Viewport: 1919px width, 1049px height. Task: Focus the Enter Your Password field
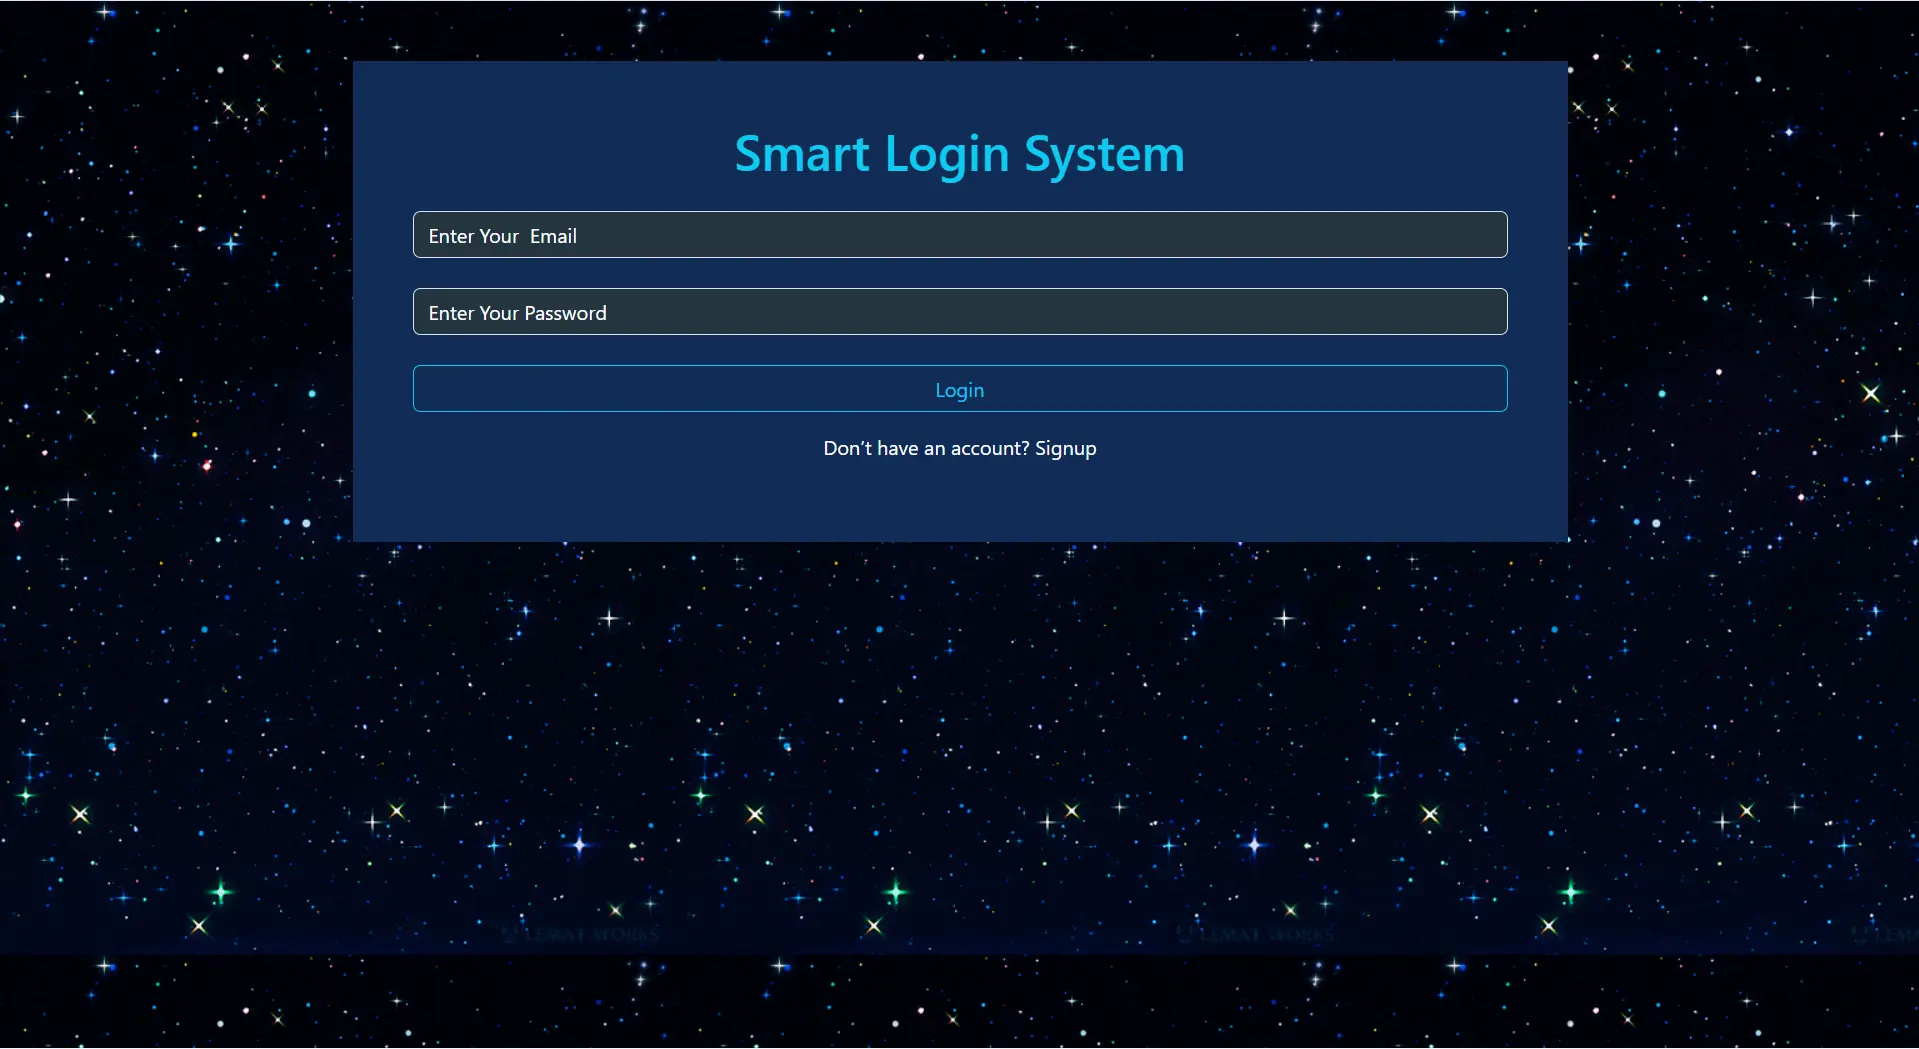pyautogui.click(x=959, y=312)
